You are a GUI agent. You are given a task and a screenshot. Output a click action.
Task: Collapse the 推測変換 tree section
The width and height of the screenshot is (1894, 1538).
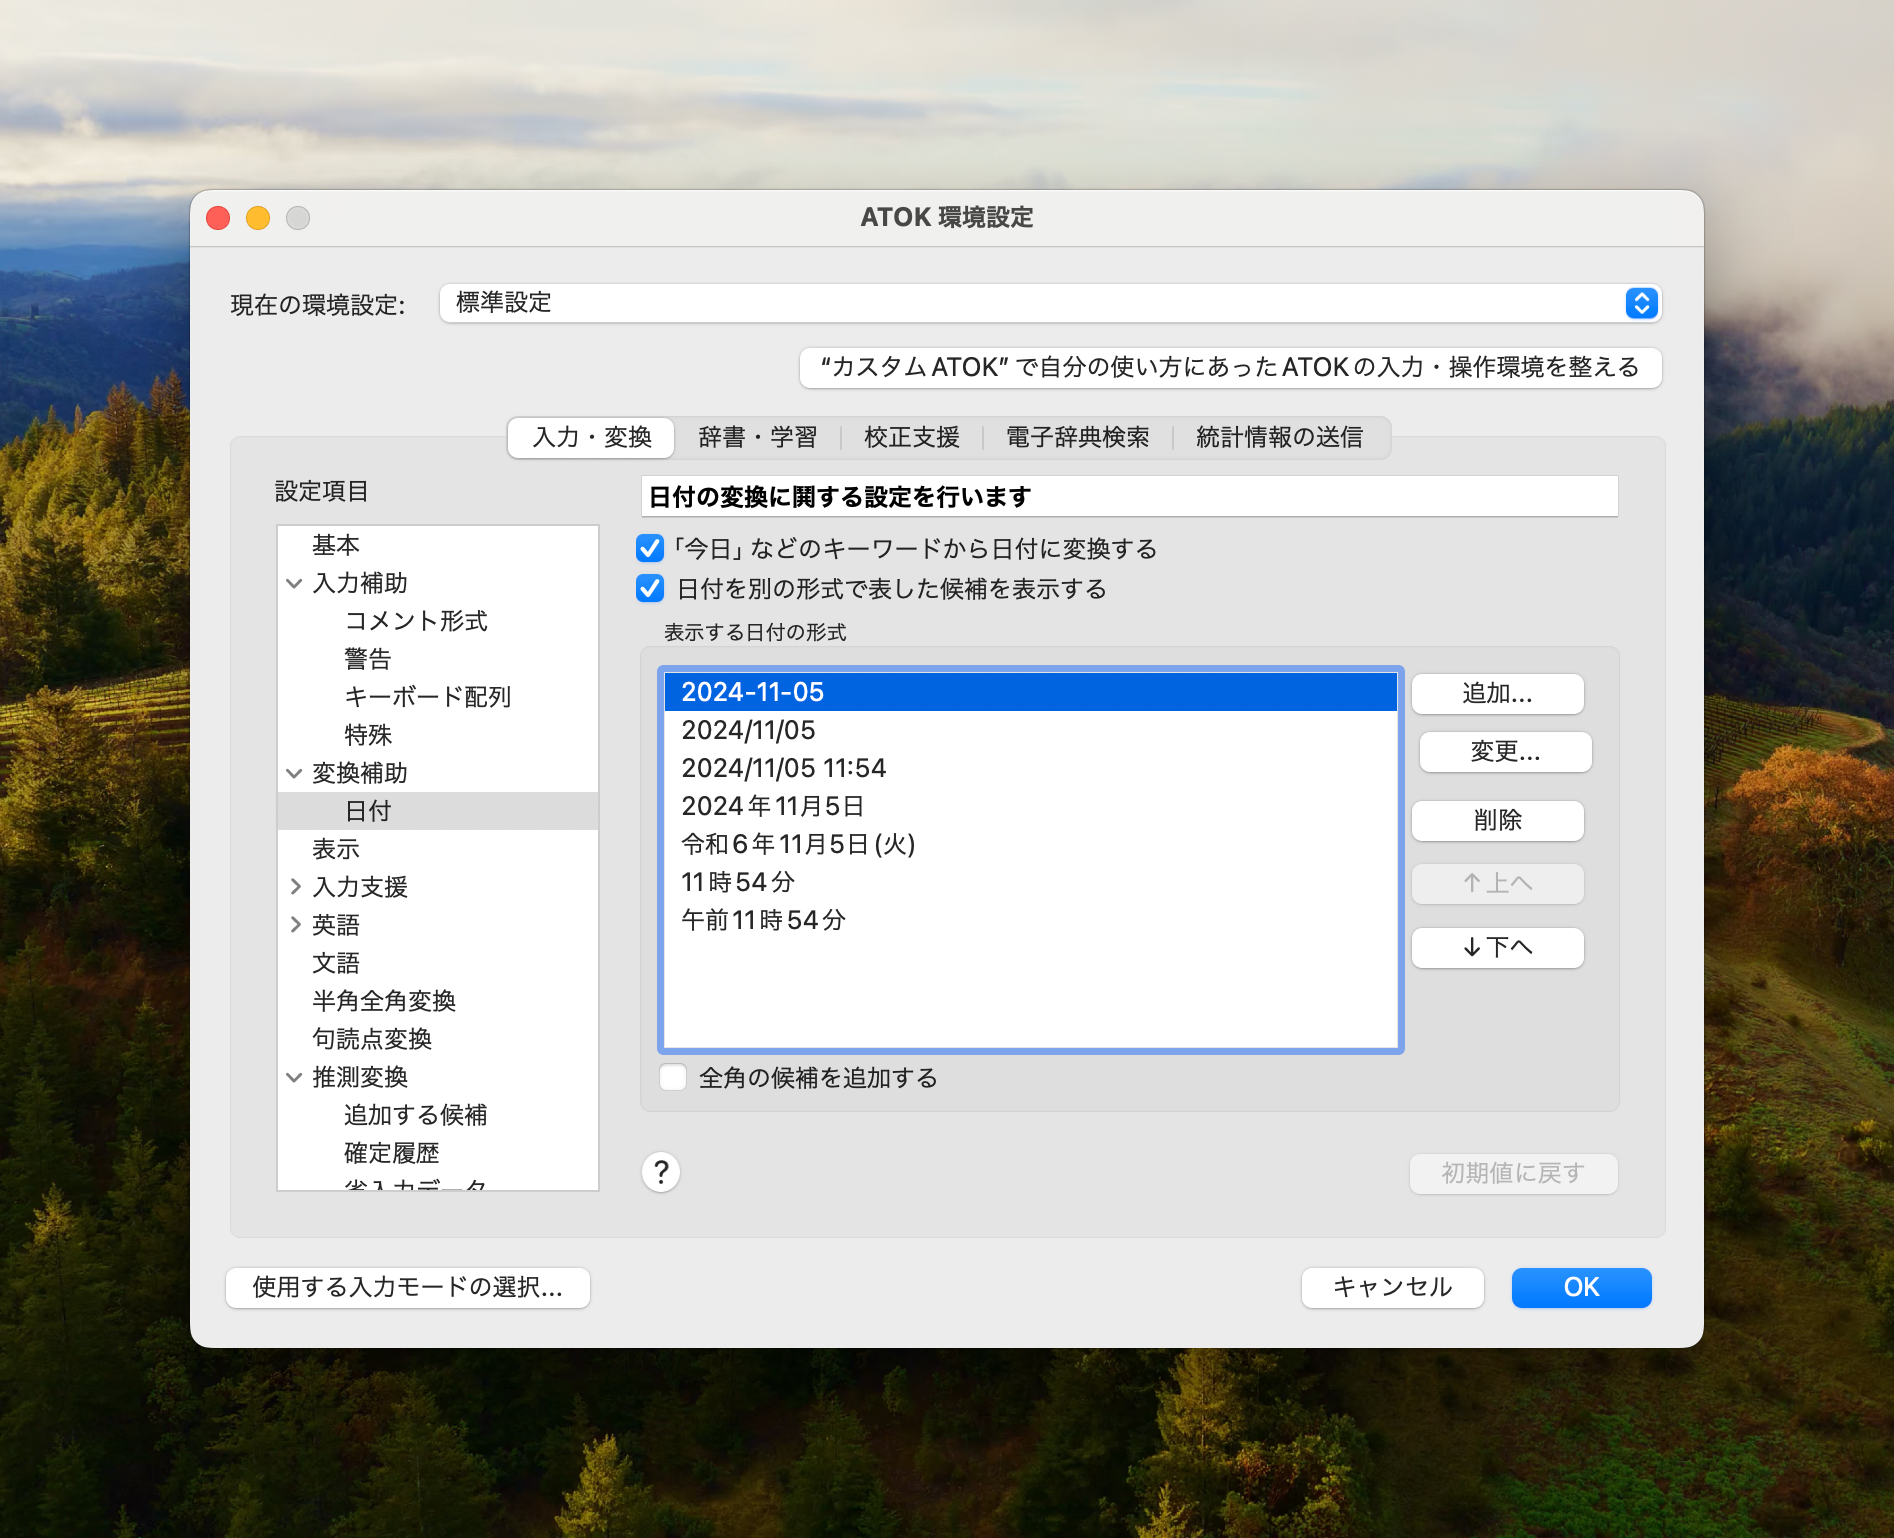pyautogui.click(x=294, y=1077)
